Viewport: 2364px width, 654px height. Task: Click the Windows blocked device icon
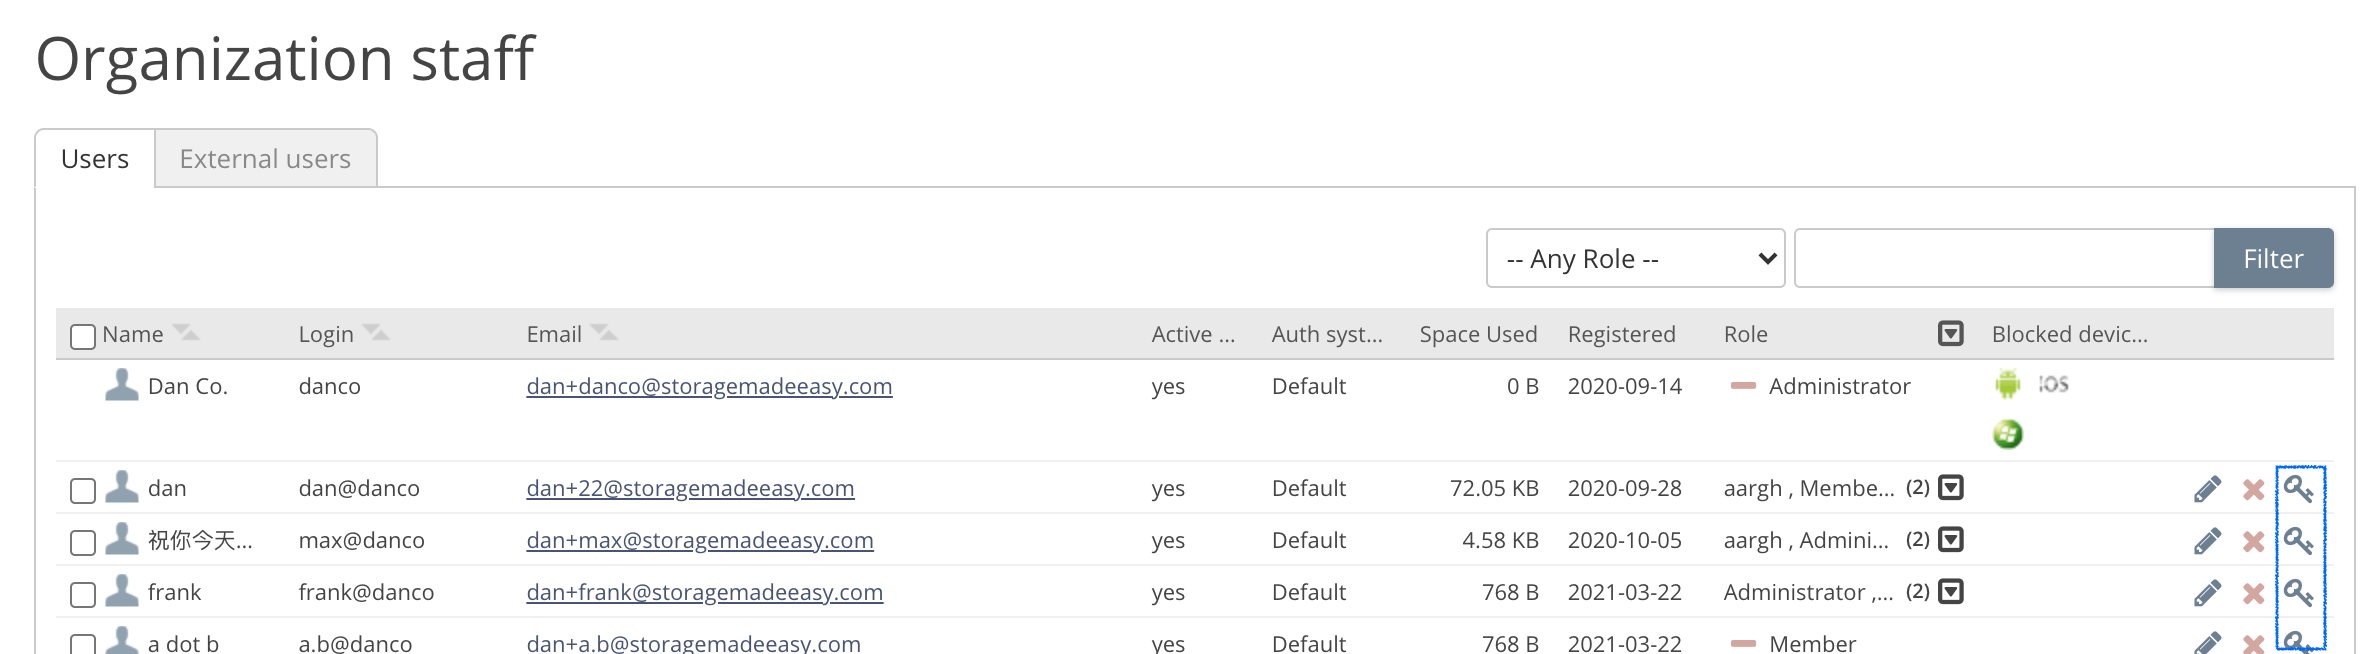pos(2007,434)
